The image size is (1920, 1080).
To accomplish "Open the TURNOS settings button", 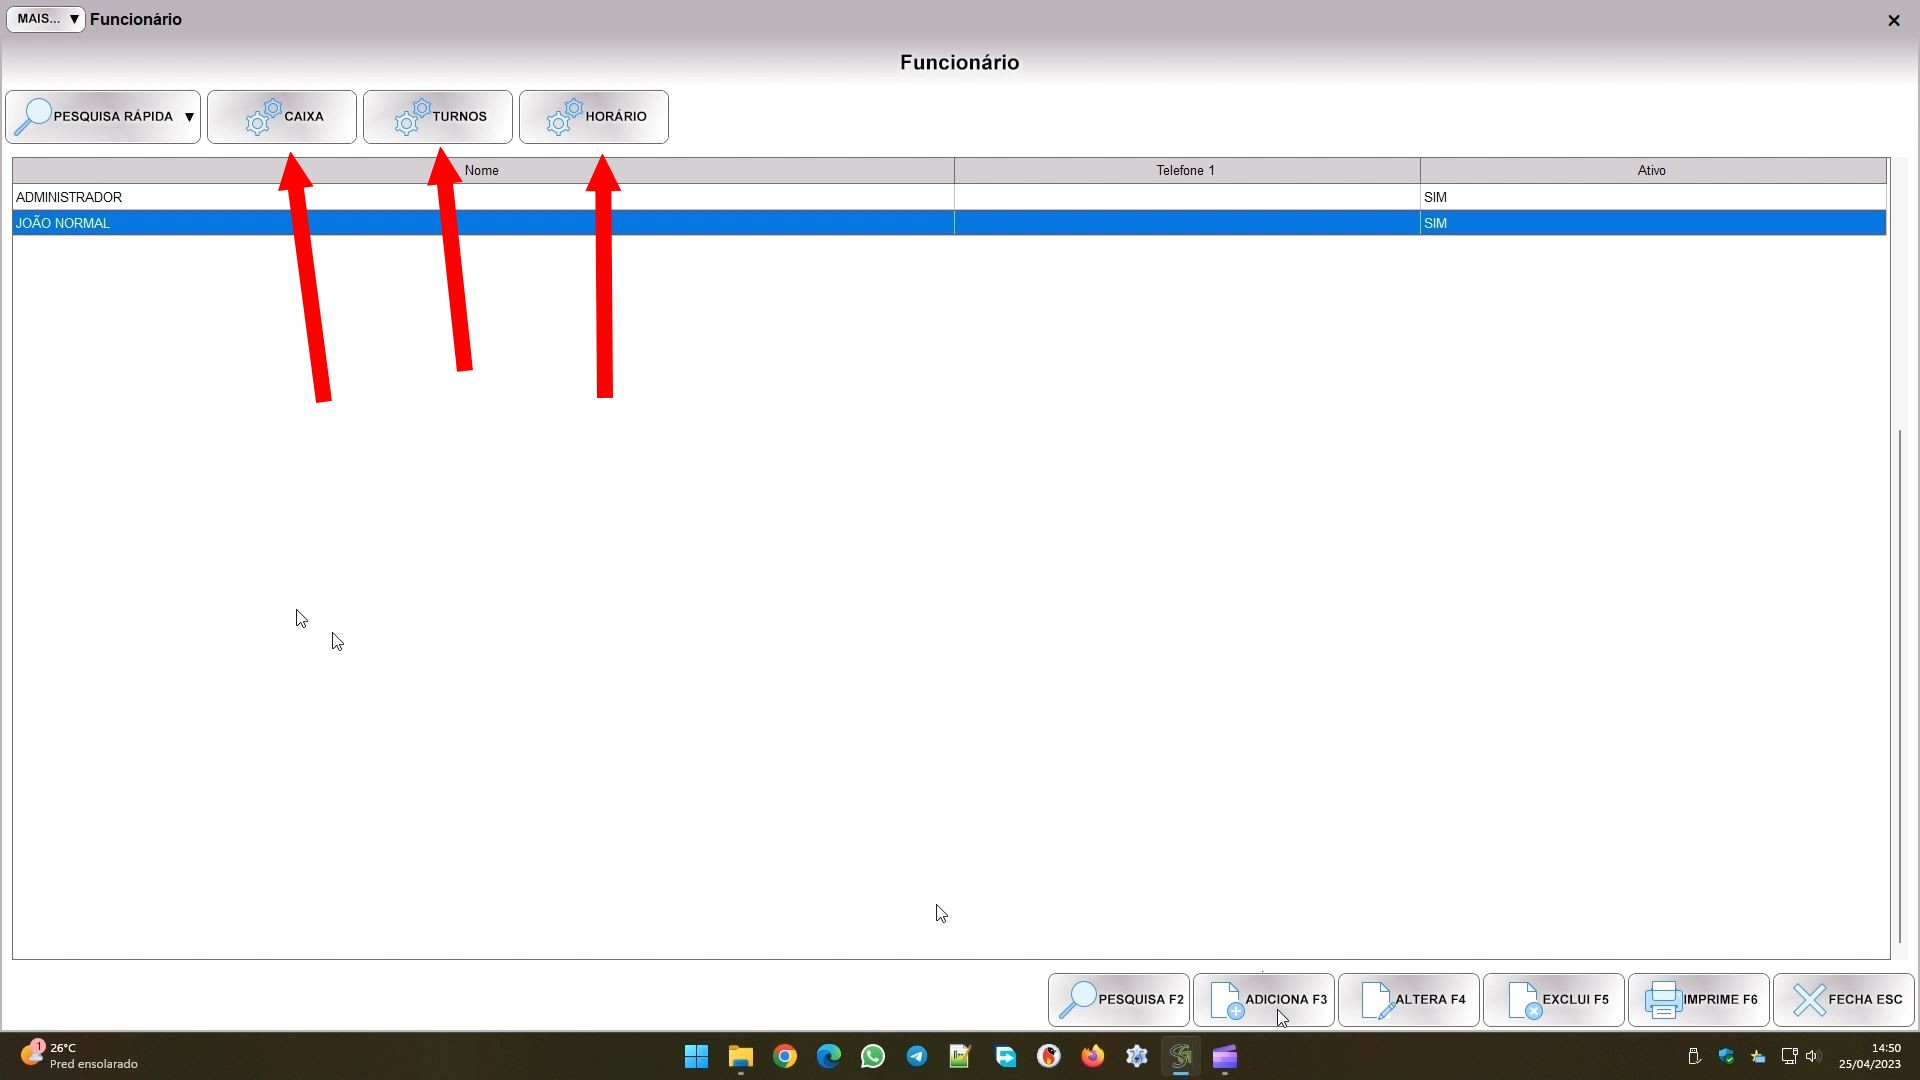I will (x=438, y=117).
